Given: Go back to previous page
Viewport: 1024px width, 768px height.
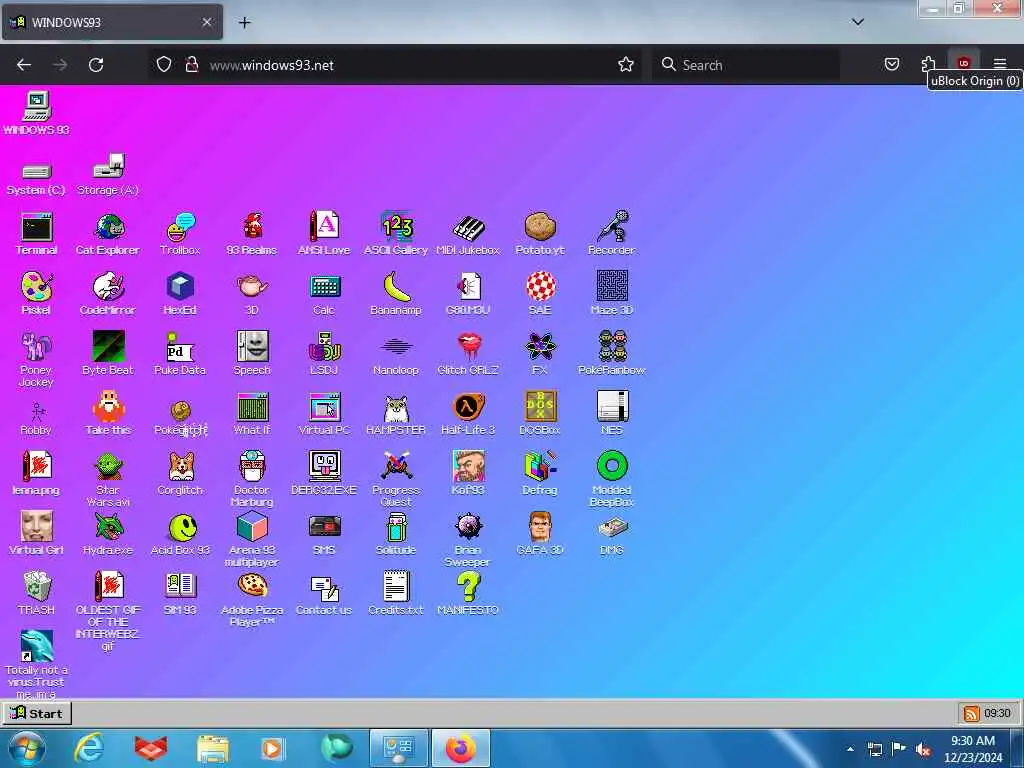Looking at the screenshot, I should tap(24, 65).
